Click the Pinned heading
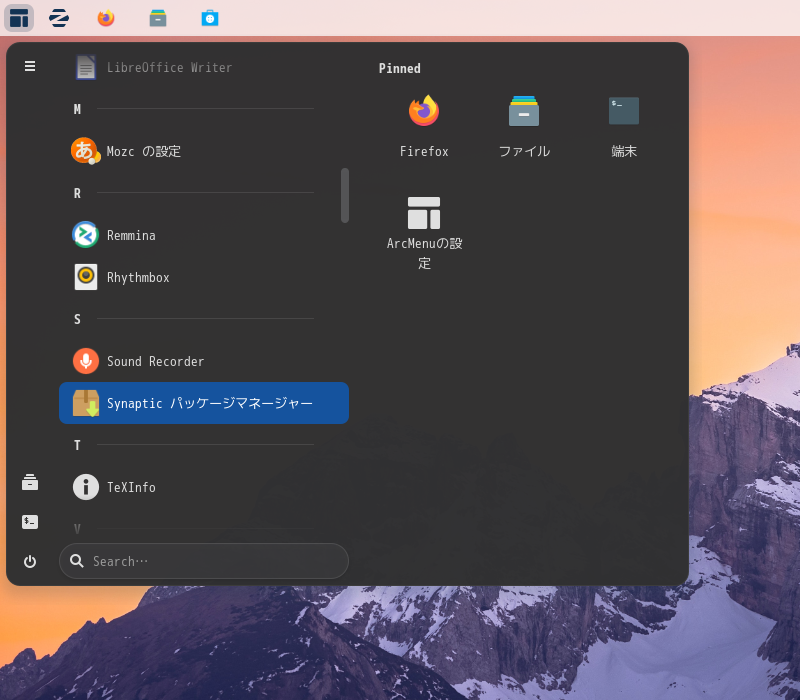Screen dimensions: 800x700 tap(399, 68)
